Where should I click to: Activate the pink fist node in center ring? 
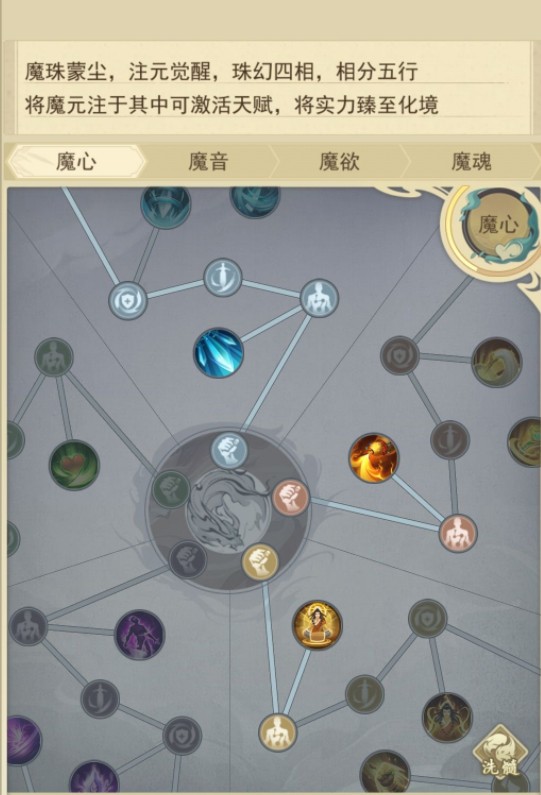pos(291,497)
